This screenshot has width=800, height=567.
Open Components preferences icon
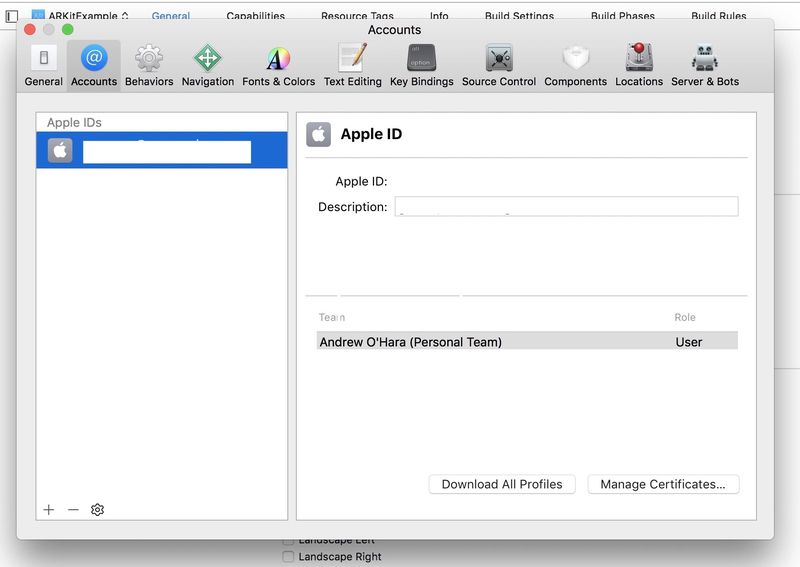pyautogui.click(x=576, y=58)
